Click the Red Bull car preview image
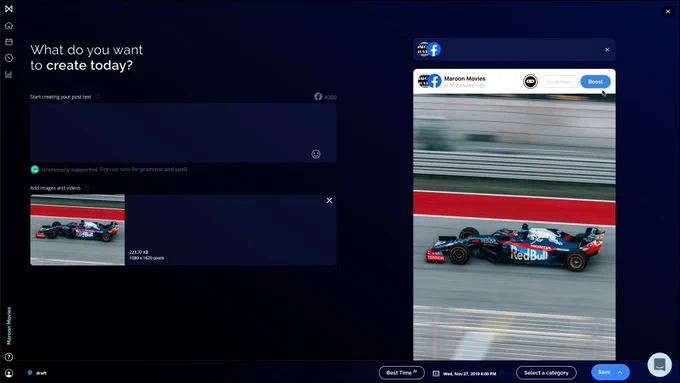 (x=514, y=227)
